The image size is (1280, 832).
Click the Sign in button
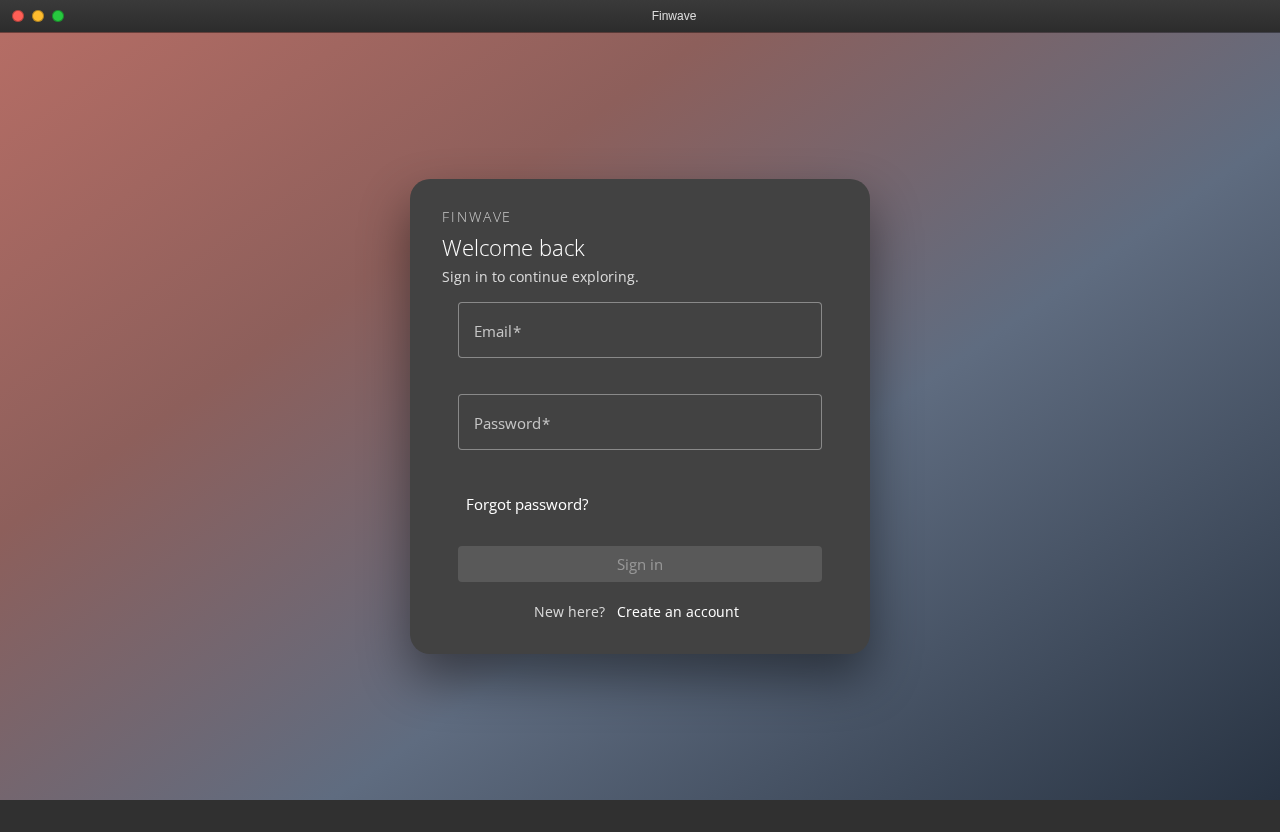tap(640, 564)
